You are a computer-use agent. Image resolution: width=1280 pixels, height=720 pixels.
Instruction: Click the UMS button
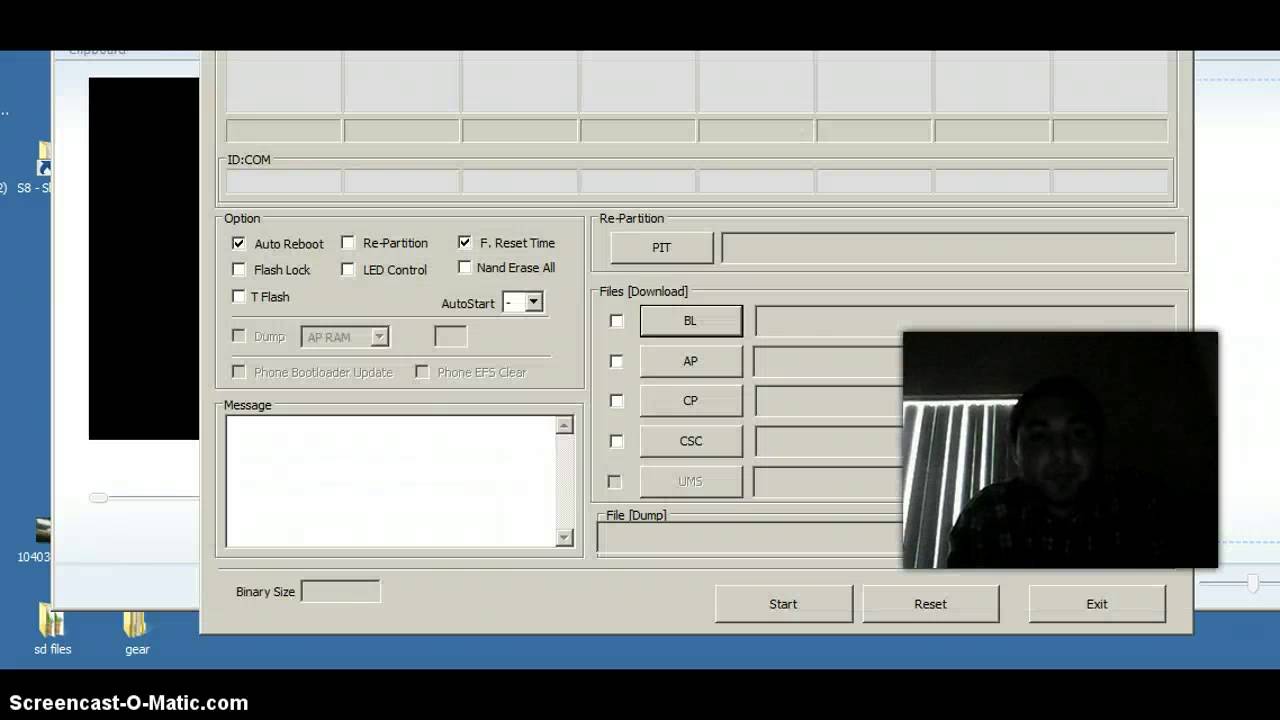click(691, 481)
